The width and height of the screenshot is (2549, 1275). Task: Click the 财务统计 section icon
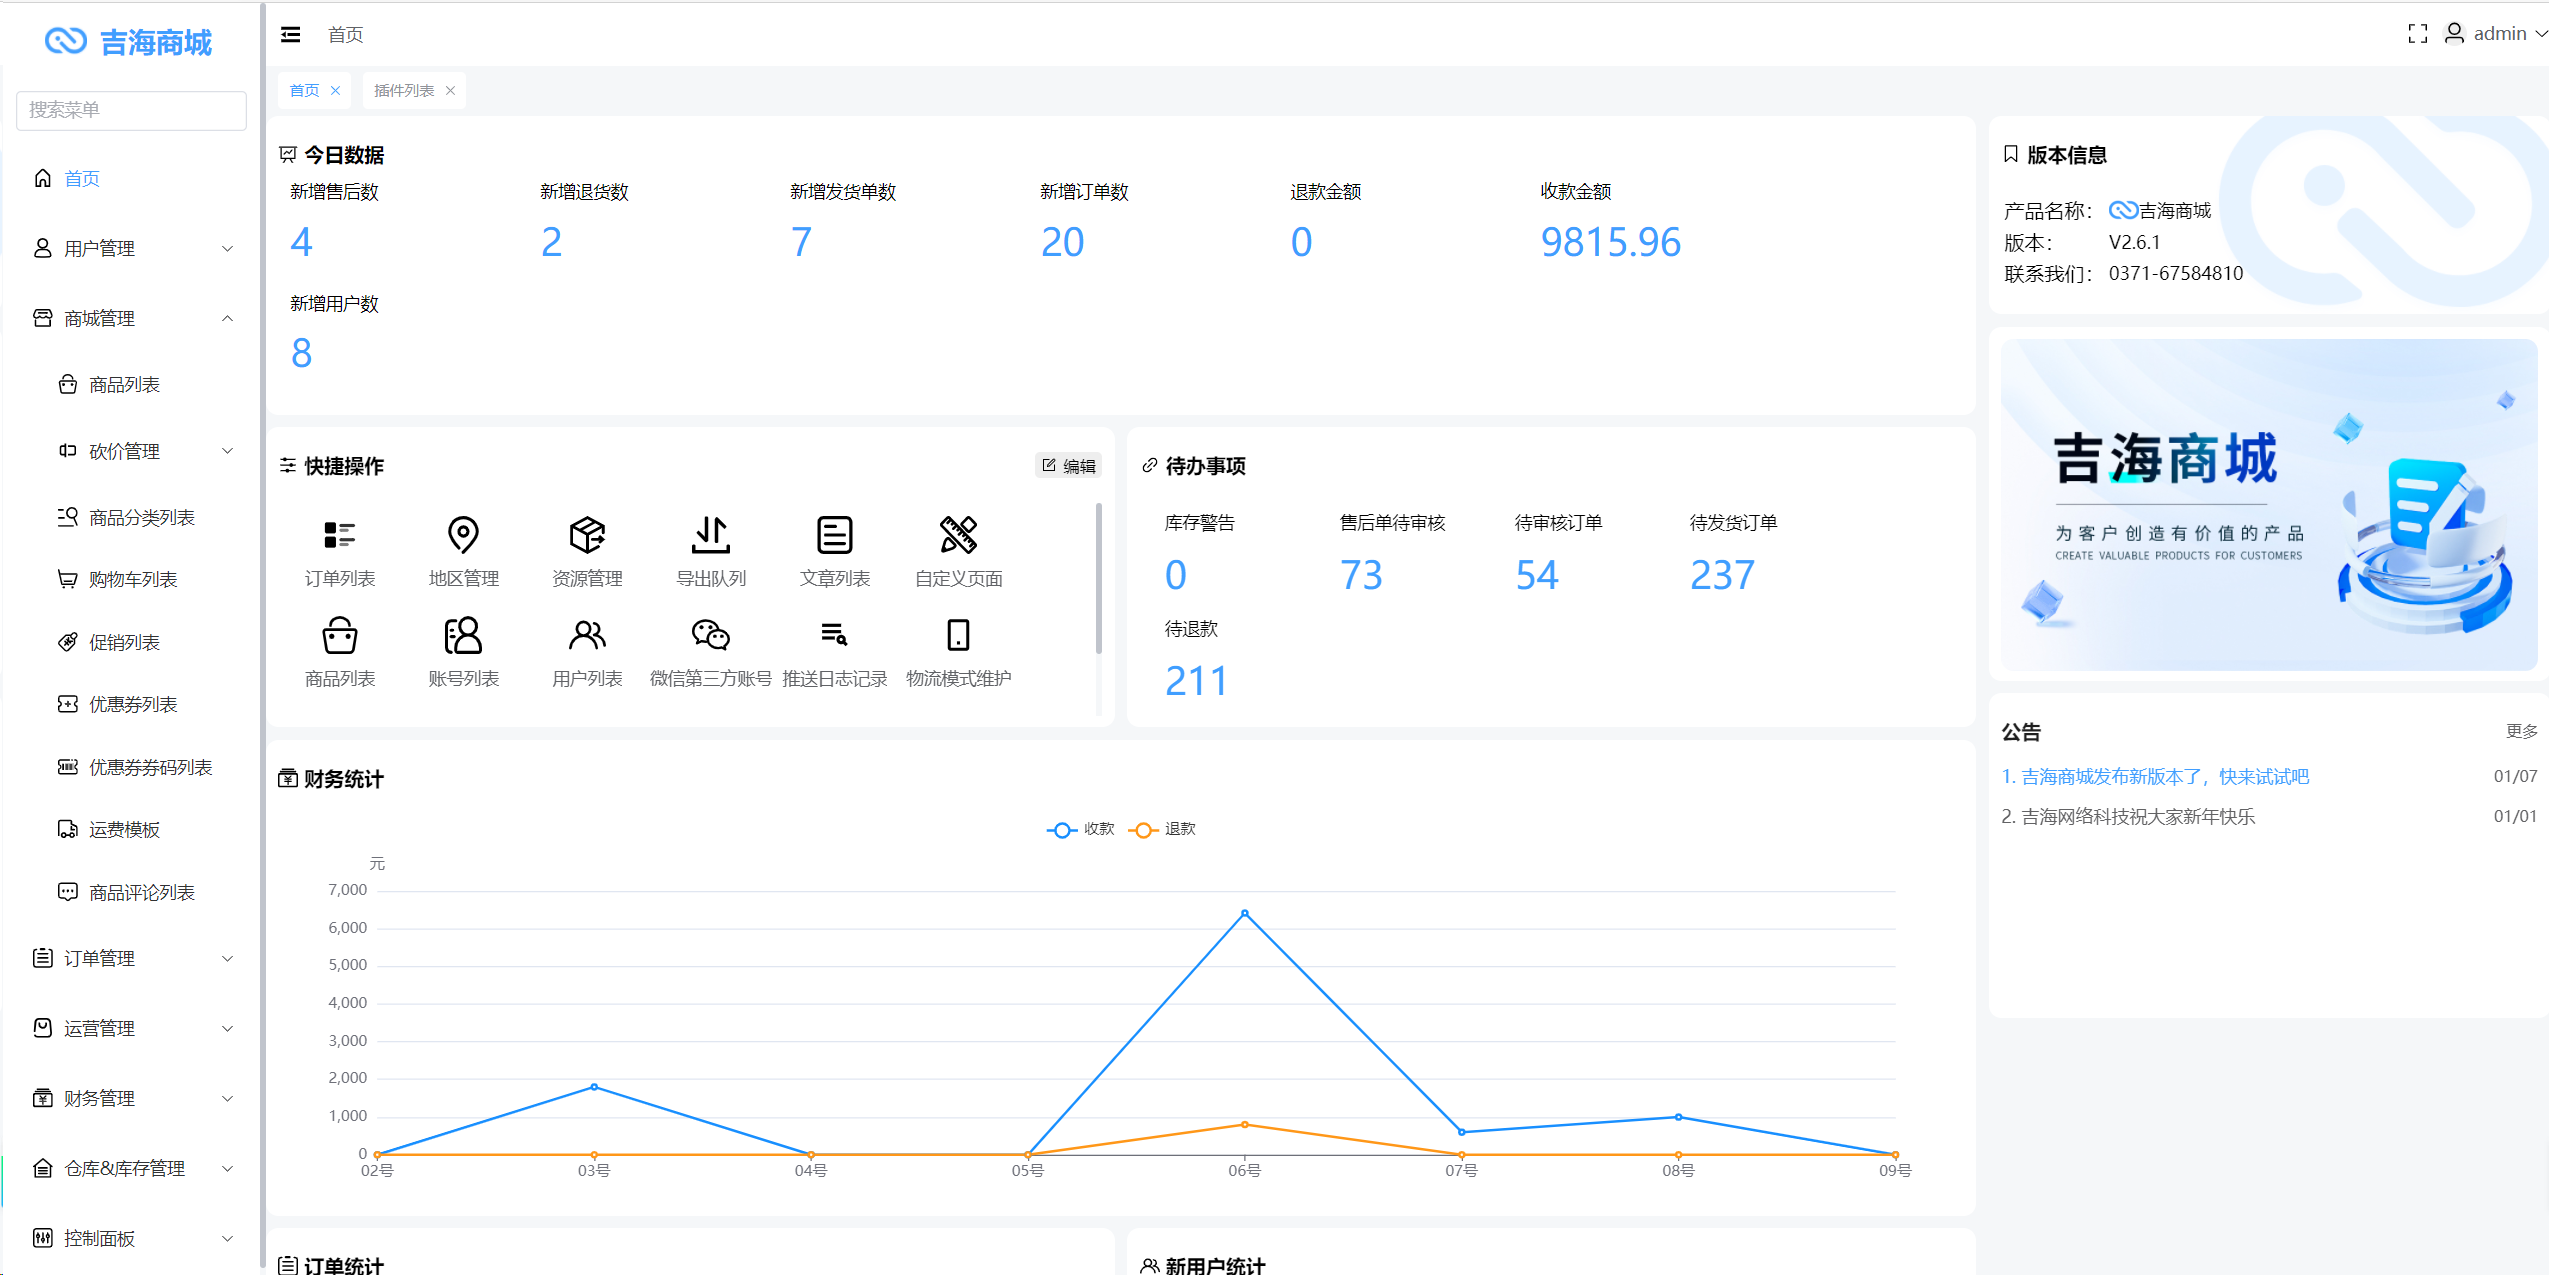[288, 779]
